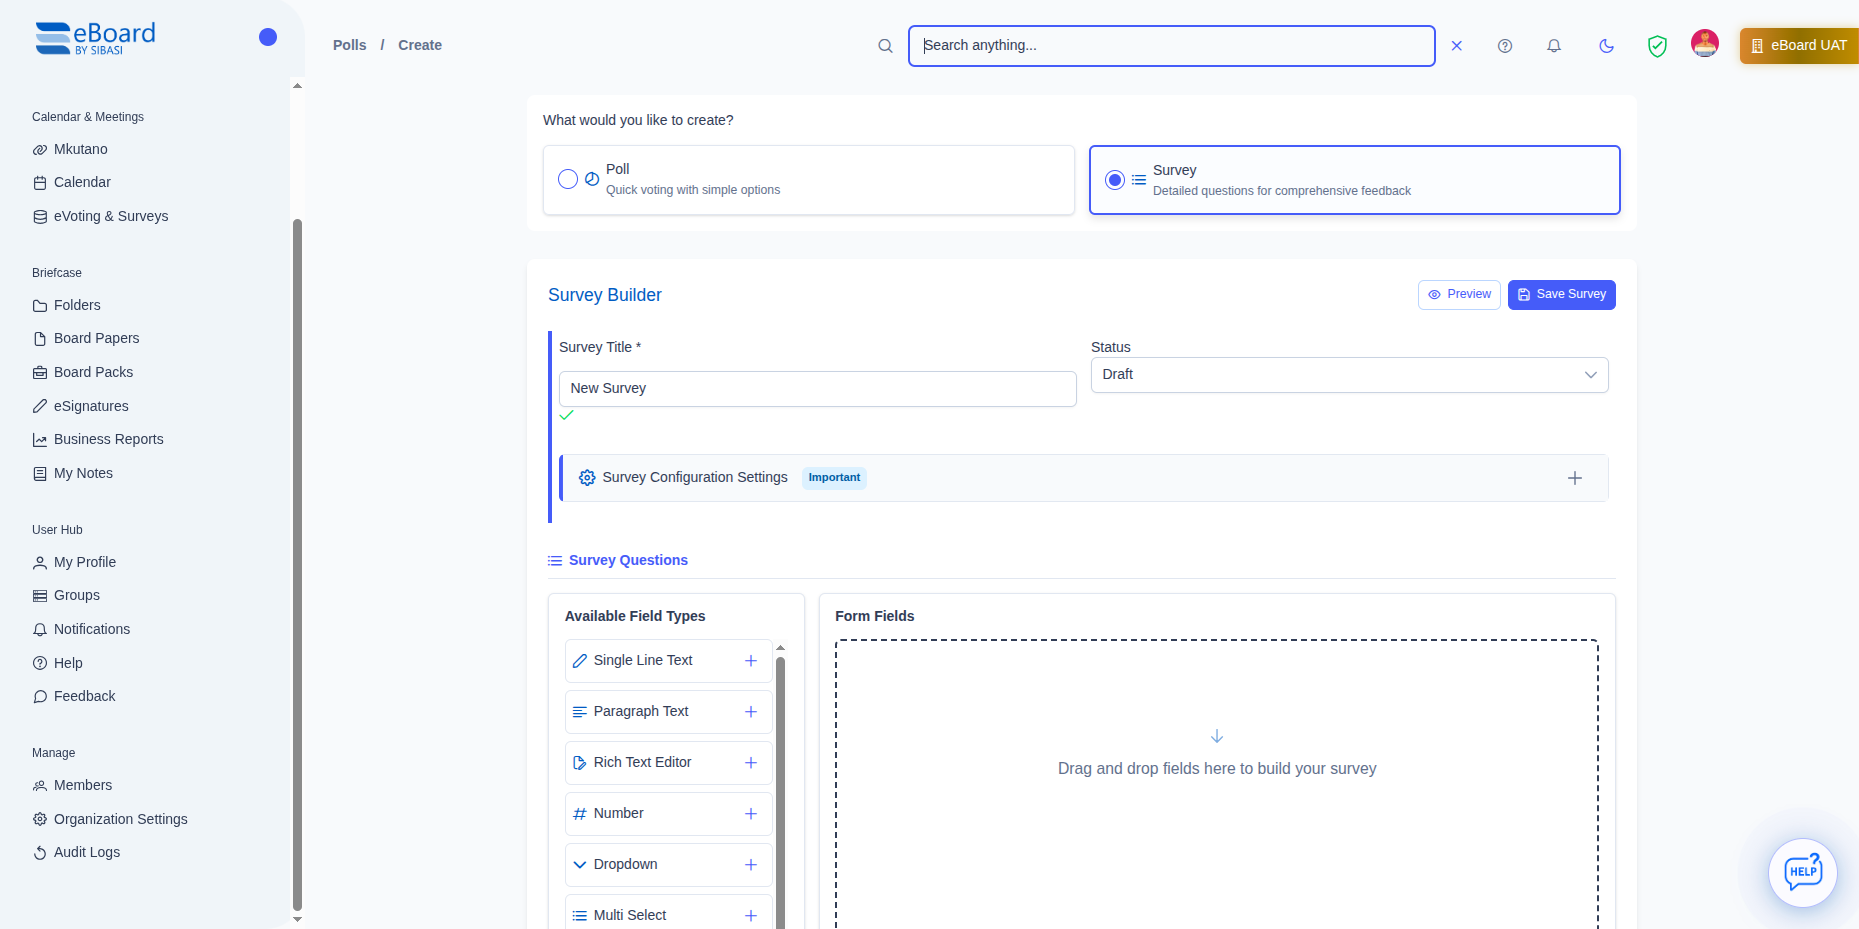Open eVoting & Surveys in sidebar
Image resolution: width=1859 pixels, height=929 pixels.
pyautogui.click(x=110, y=216)
